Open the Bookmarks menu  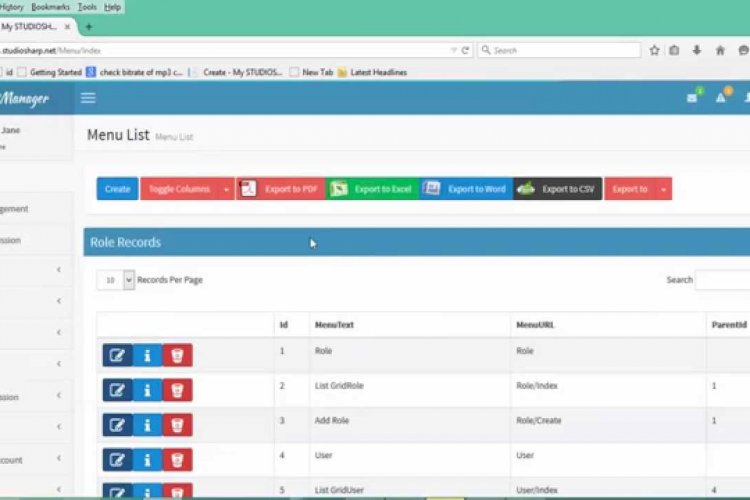pos(50,7)
